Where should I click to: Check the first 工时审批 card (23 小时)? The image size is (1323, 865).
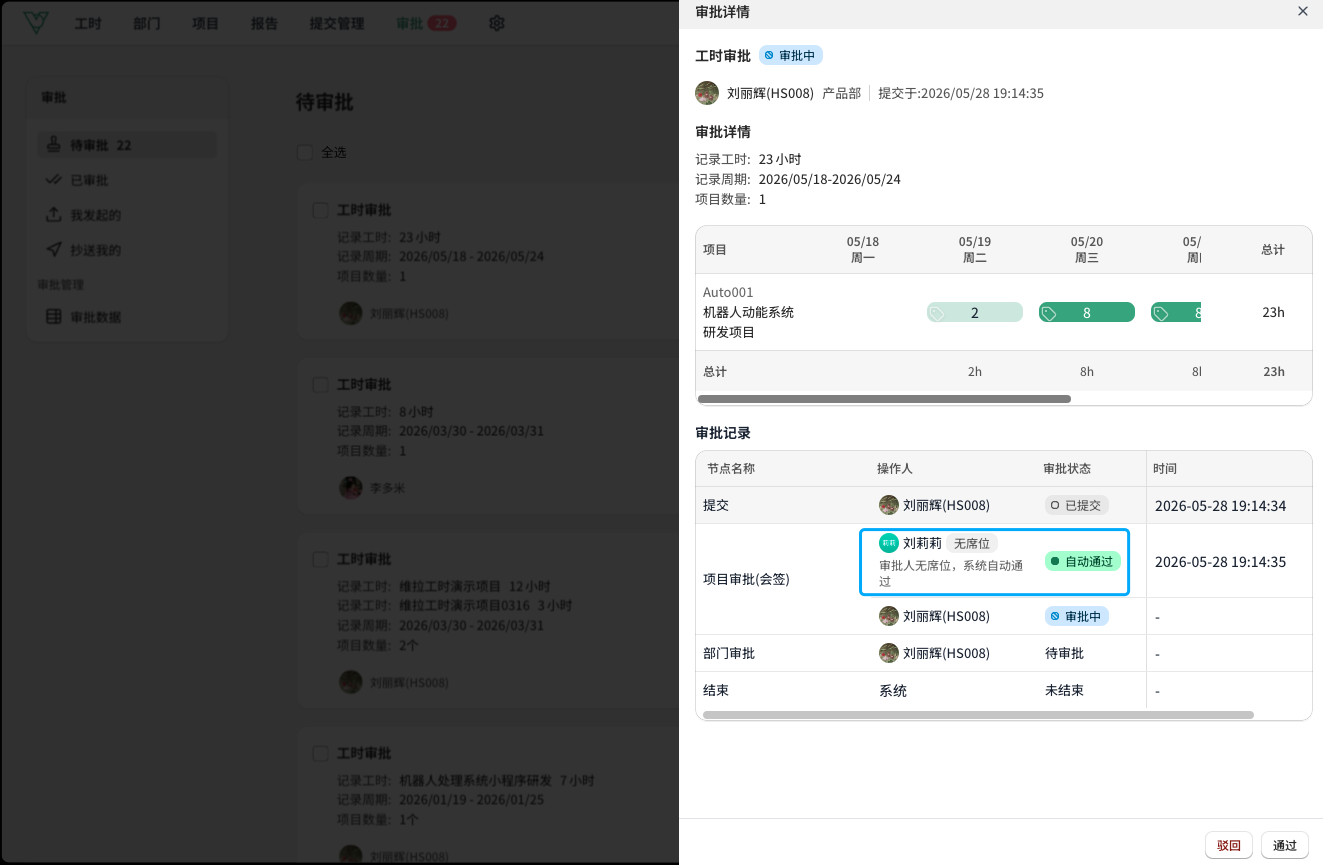pos(320,210)
